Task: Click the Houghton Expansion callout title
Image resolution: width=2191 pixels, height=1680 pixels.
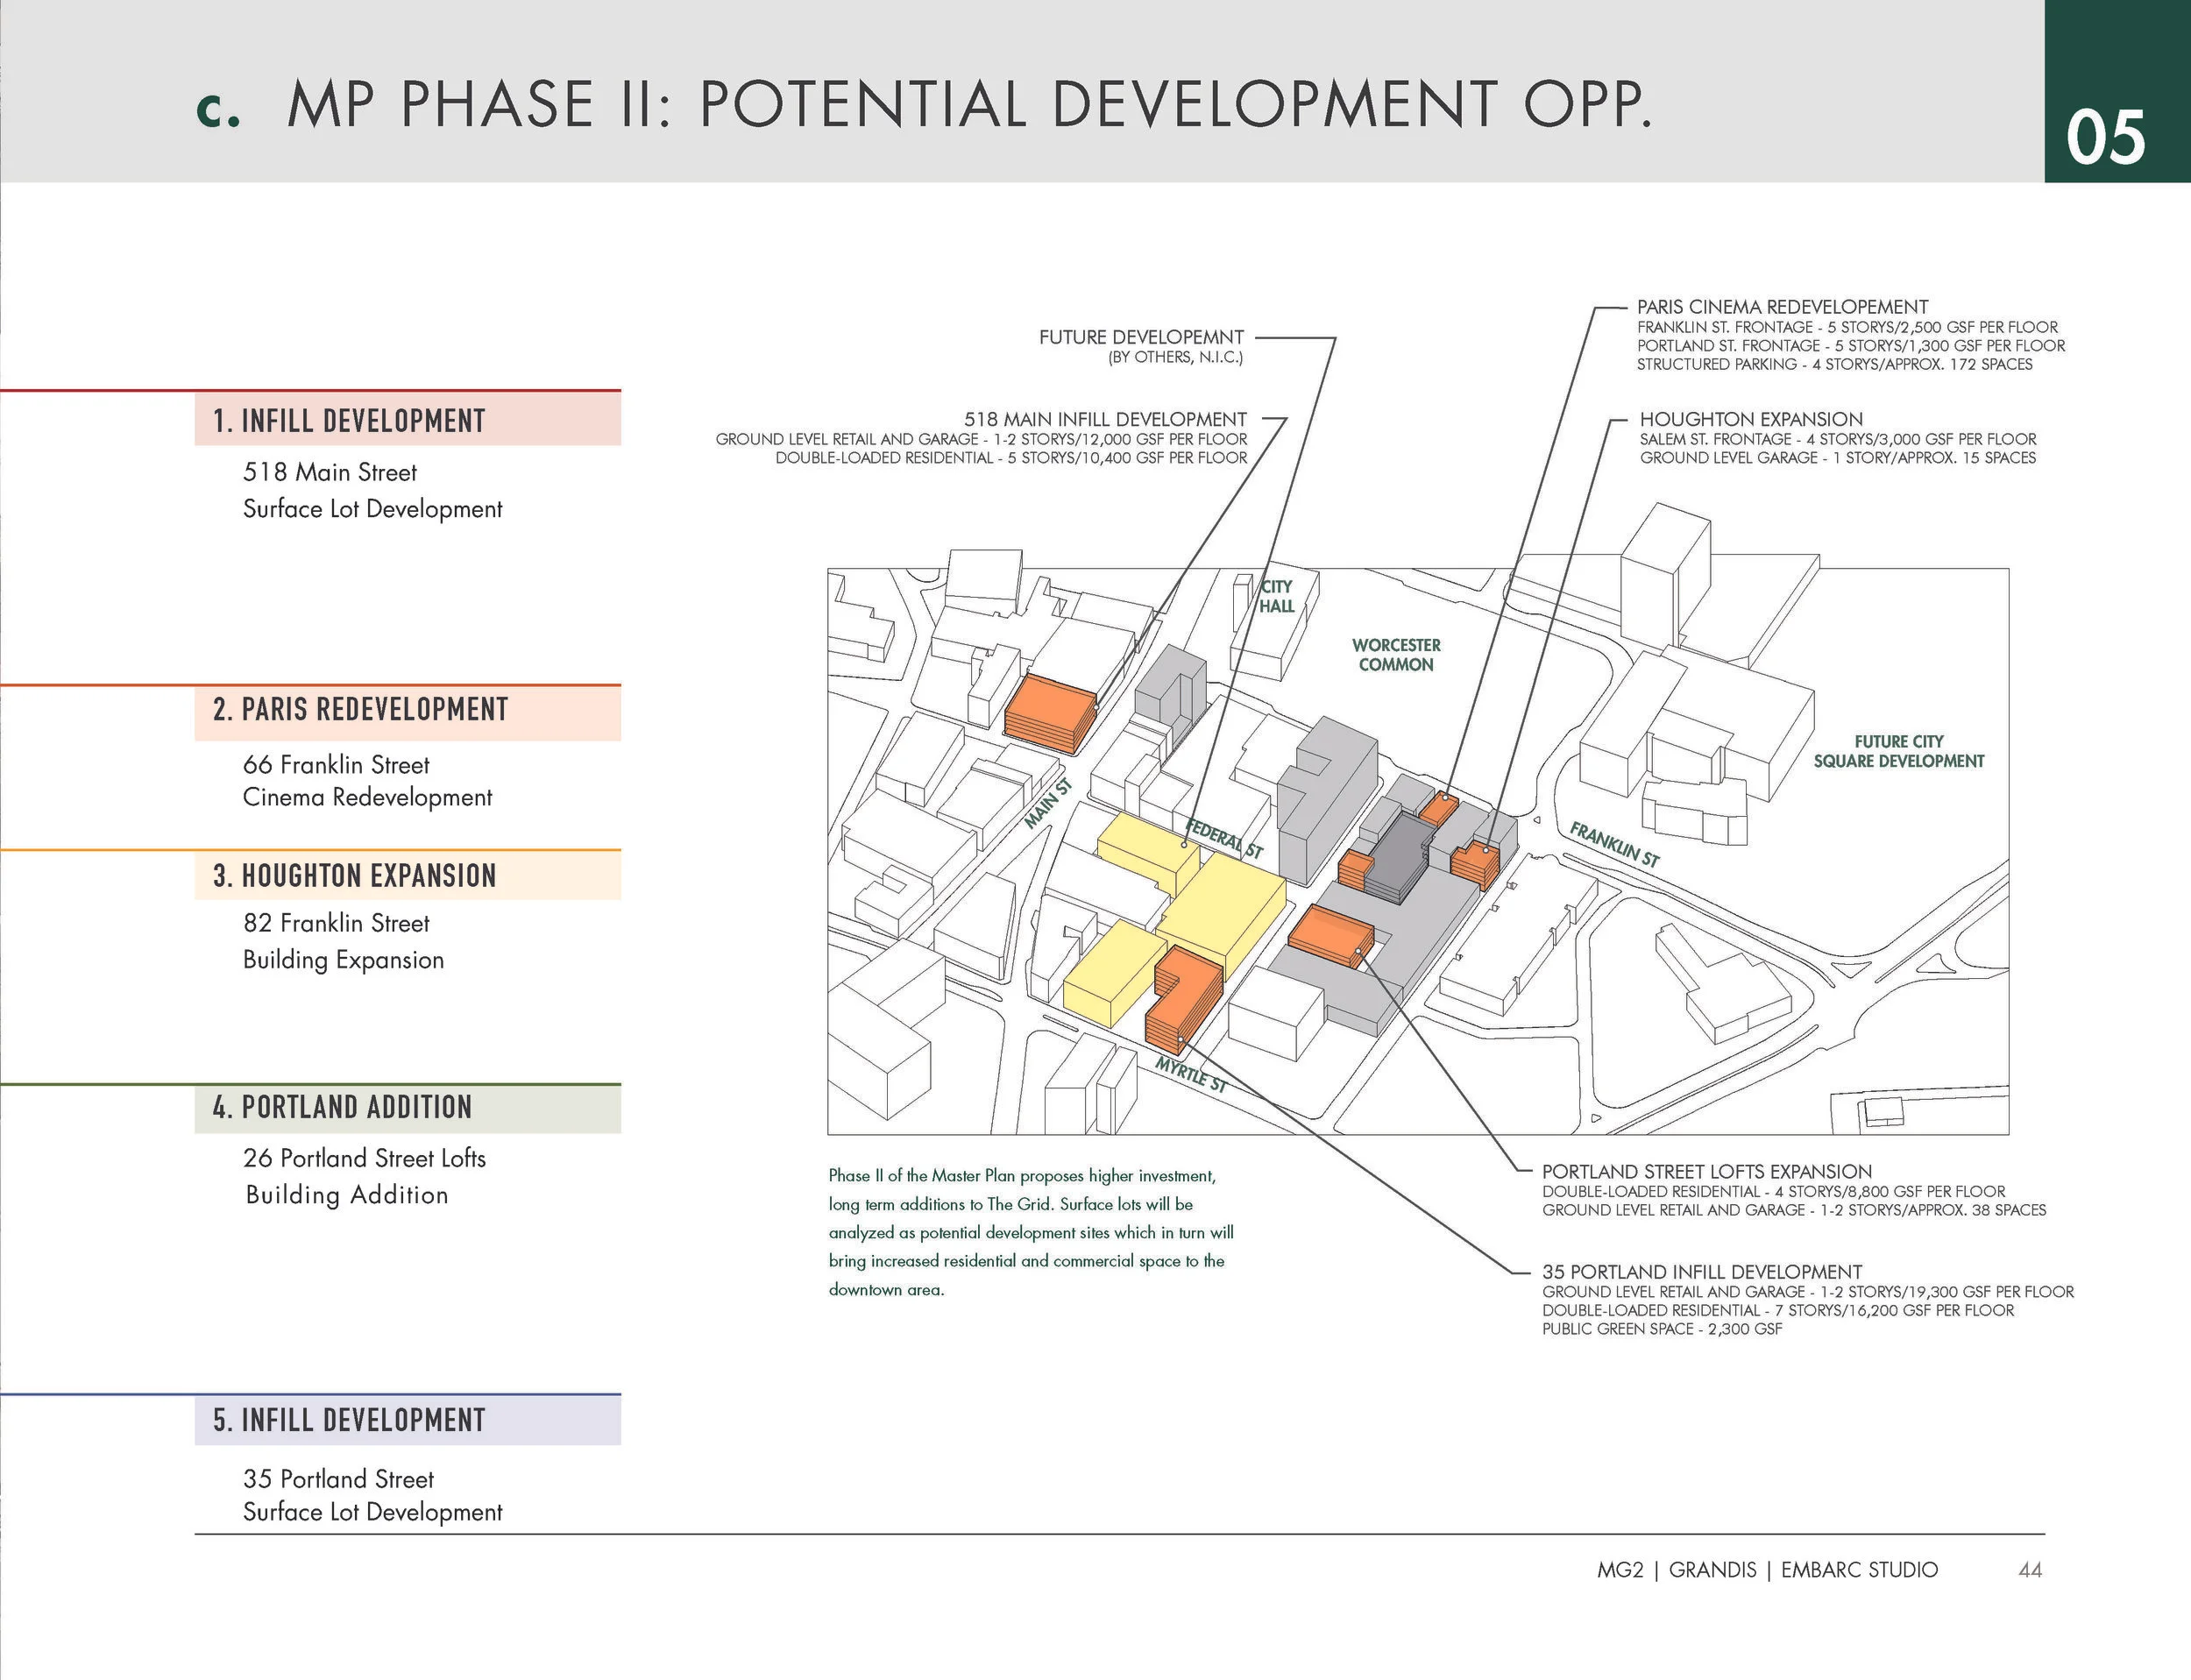Action: [1751, 419]
